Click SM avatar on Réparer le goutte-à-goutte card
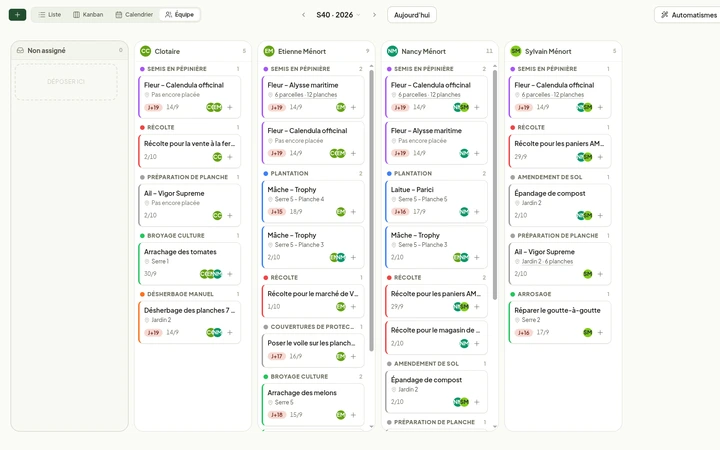The height and width of the screenshot is (450, 720). pos(588,332)
